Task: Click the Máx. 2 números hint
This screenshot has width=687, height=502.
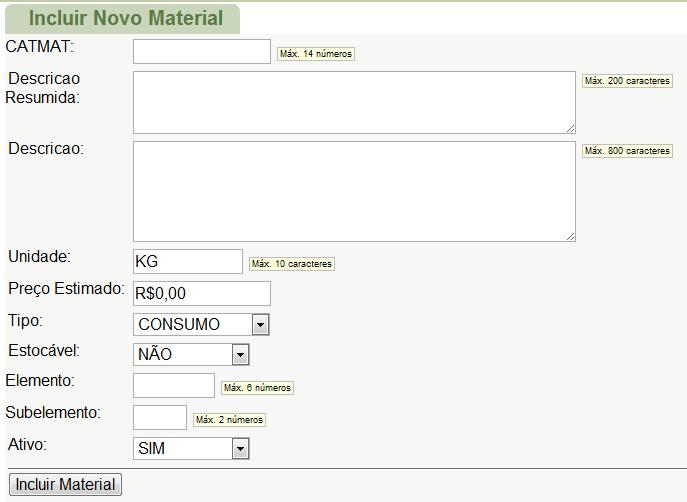Action: 229,420
